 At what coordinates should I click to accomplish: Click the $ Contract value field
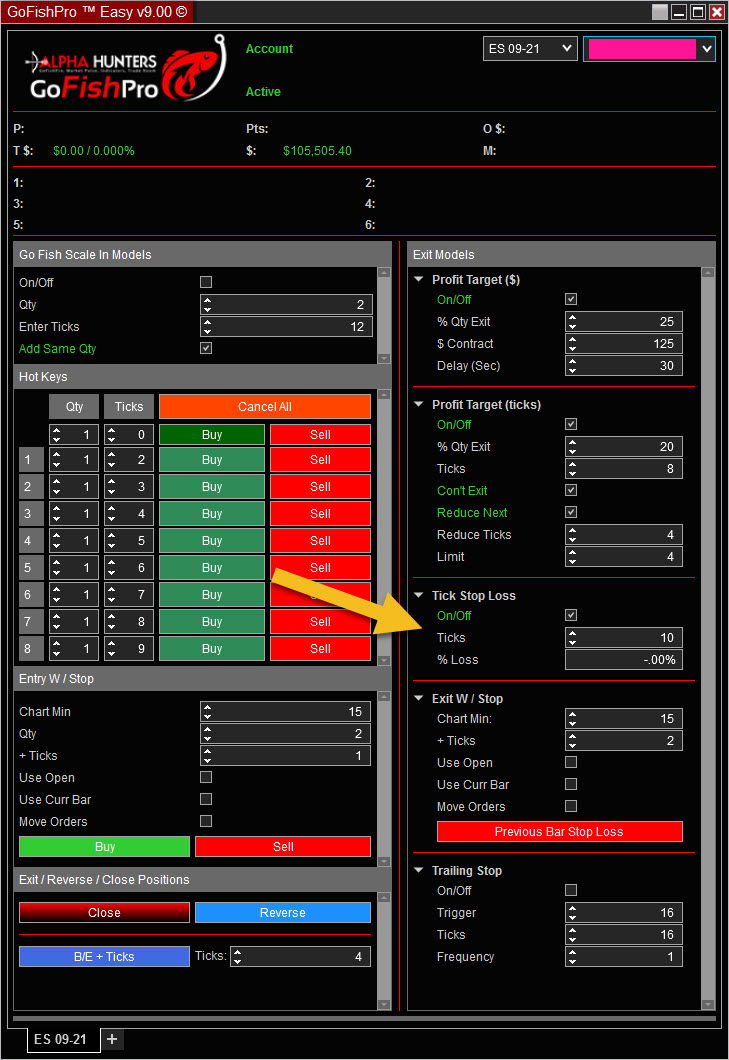624,343
